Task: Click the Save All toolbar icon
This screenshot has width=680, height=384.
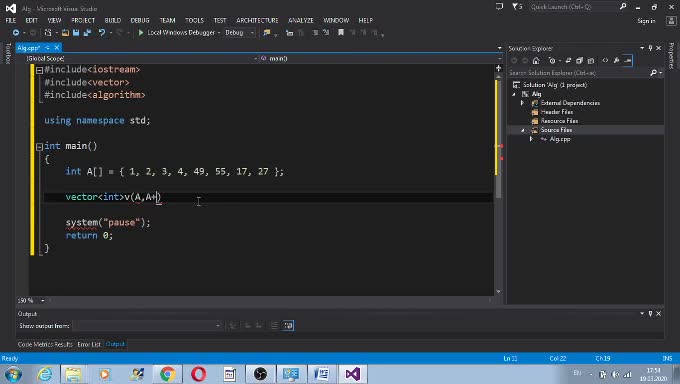Action: click(87, 33)
